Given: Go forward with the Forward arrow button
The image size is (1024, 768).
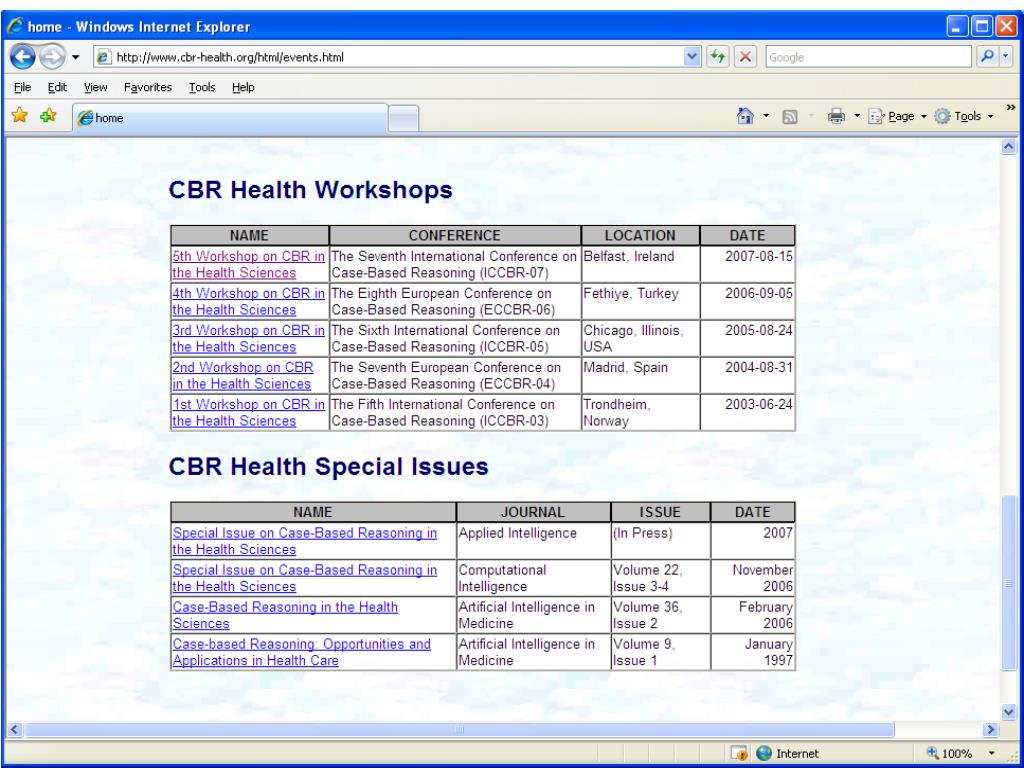Looking at the screenshot, I should point(52,57).
